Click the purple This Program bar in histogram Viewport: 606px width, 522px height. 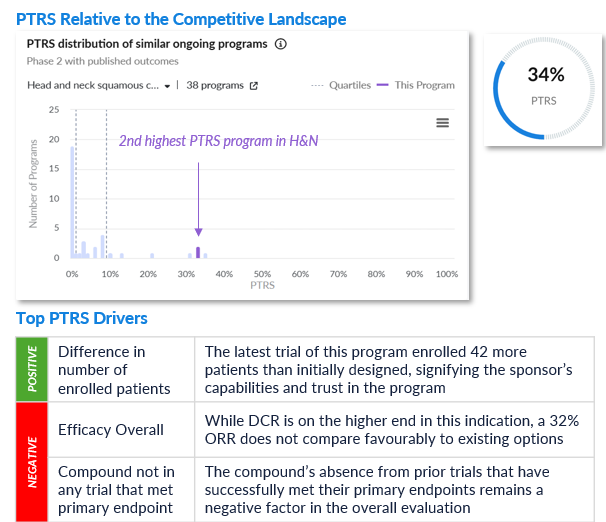[198, 252]
